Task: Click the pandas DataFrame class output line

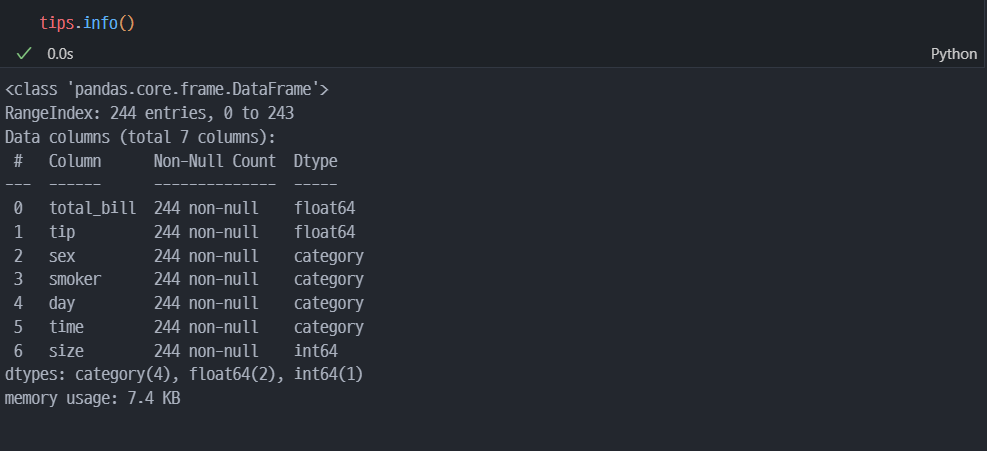Action: click(x=167, y=90)
